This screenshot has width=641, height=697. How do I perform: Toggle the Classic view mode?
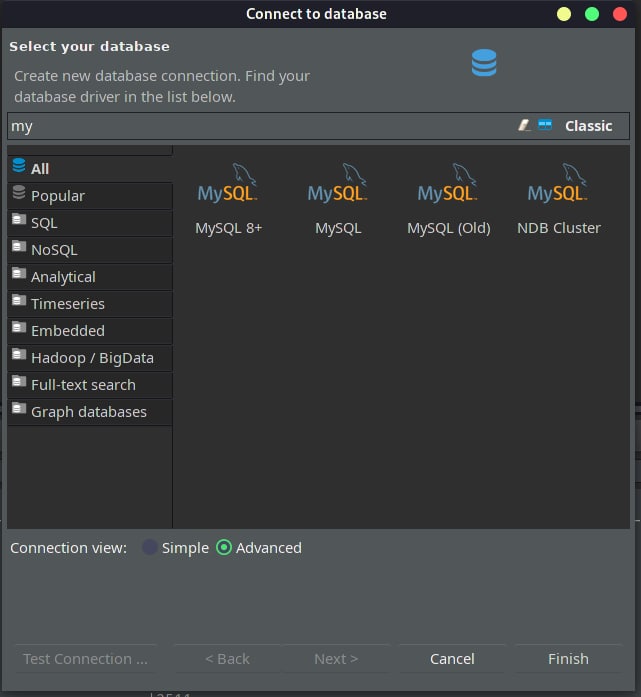(x=589, y=126)
